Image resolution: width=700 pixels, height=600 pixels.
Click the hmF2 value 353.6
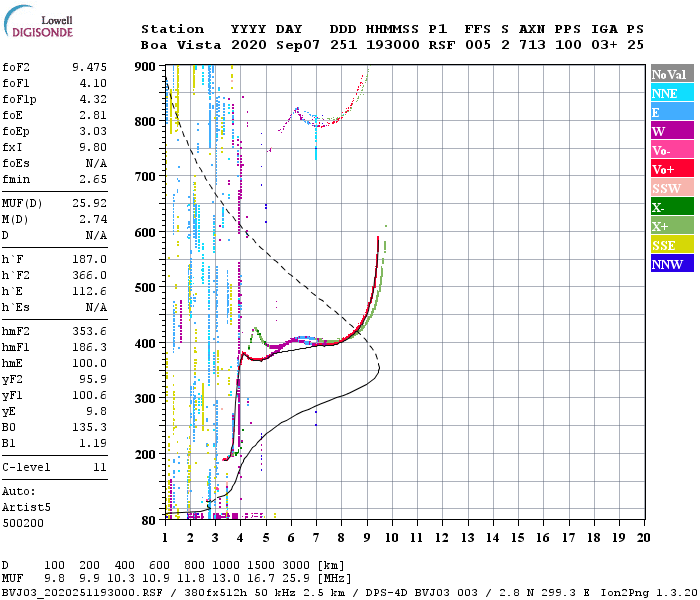[x=89, y=331]
